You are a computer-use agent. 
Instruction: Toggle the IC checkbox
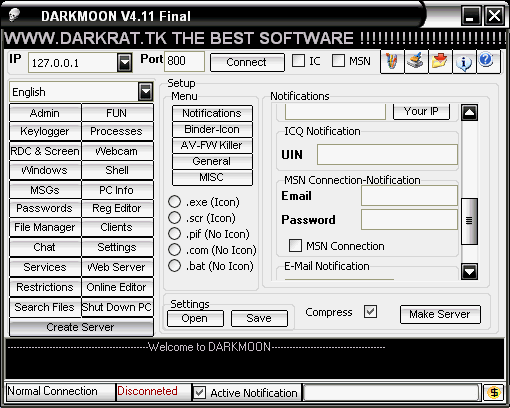click(298, 61)
